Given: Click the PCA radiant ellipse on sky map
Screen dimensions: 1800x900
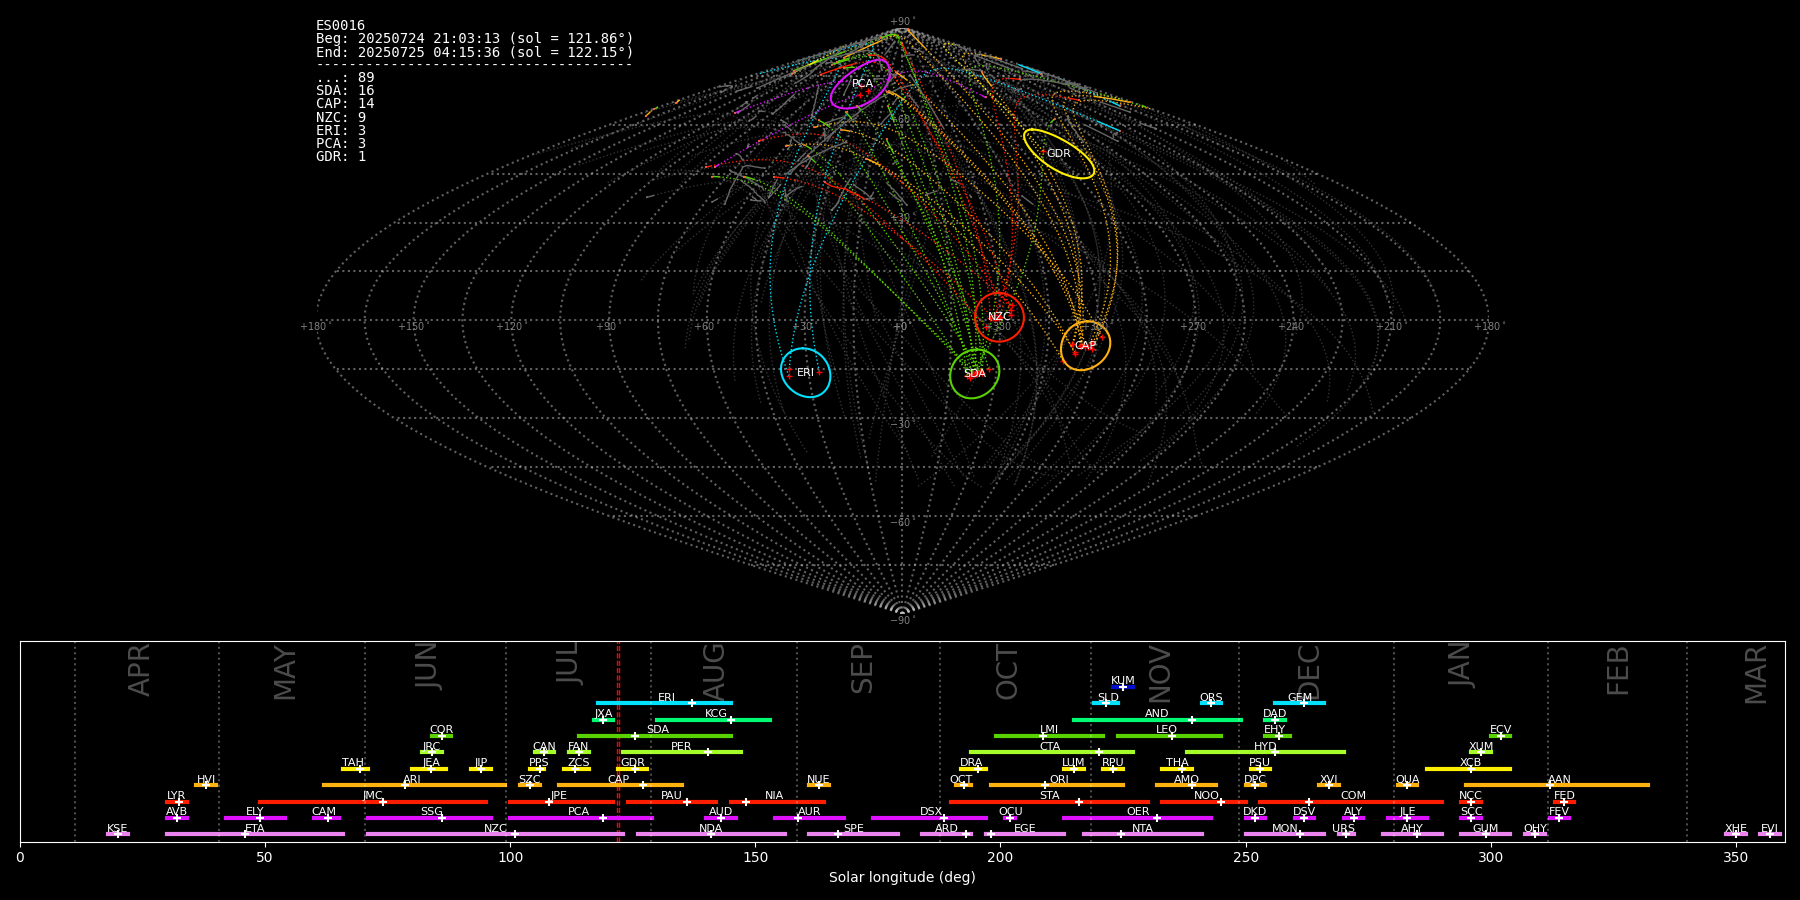Looking at the screenshot, I should 860,84.
